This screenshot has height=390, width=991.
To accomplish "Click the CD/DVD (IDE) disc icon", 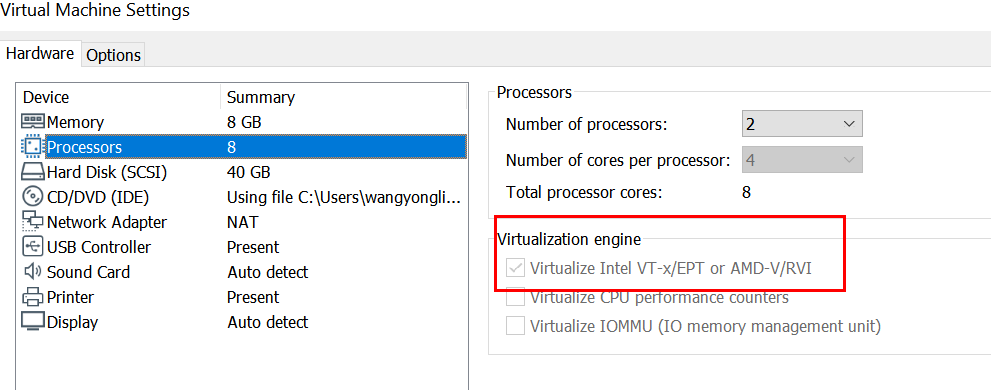I will tap(32, 197).
